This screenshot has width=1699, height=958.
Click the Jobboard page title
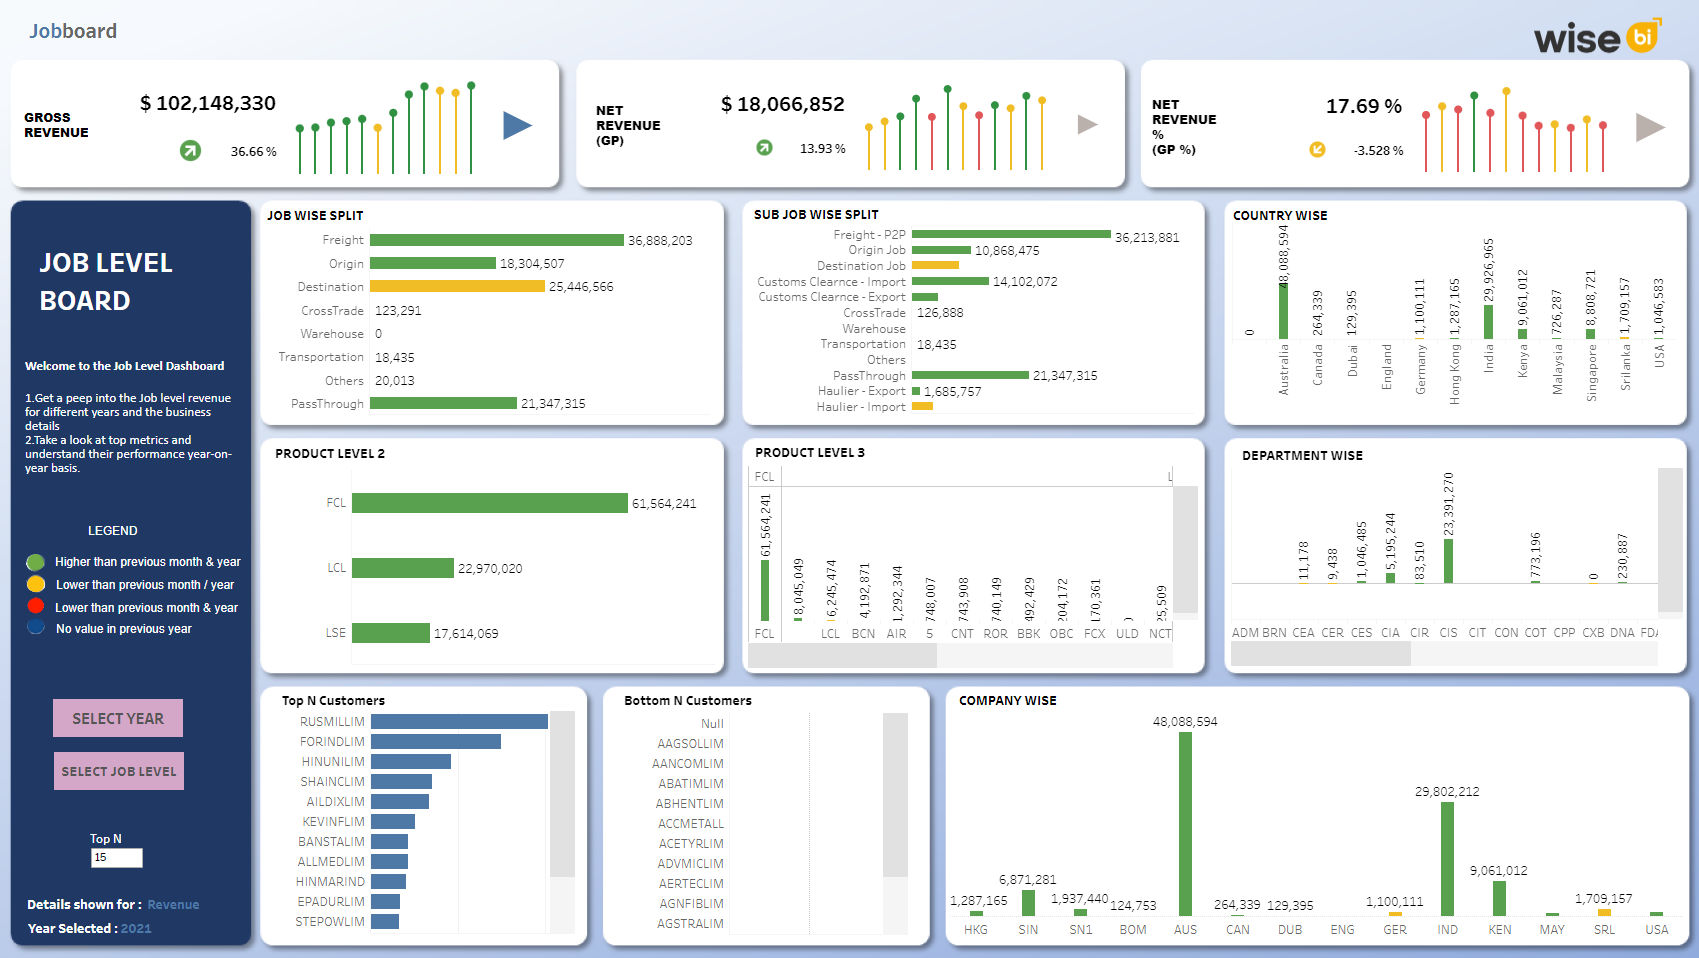(x=73, y=31)
